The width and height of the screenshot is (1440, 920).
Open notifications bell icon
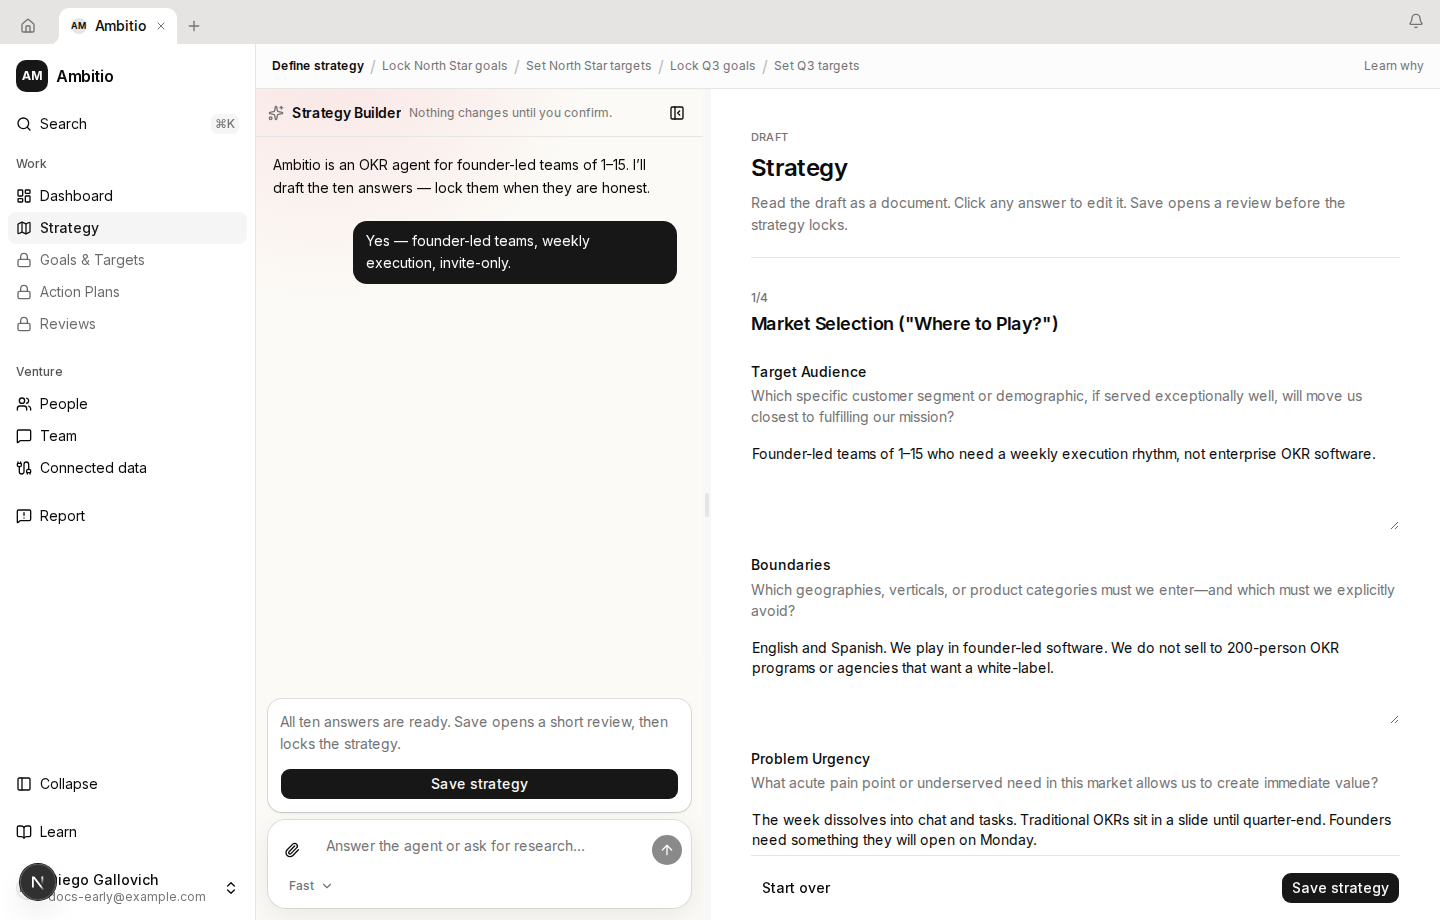pyautogui.click(x=1416, y=20)
